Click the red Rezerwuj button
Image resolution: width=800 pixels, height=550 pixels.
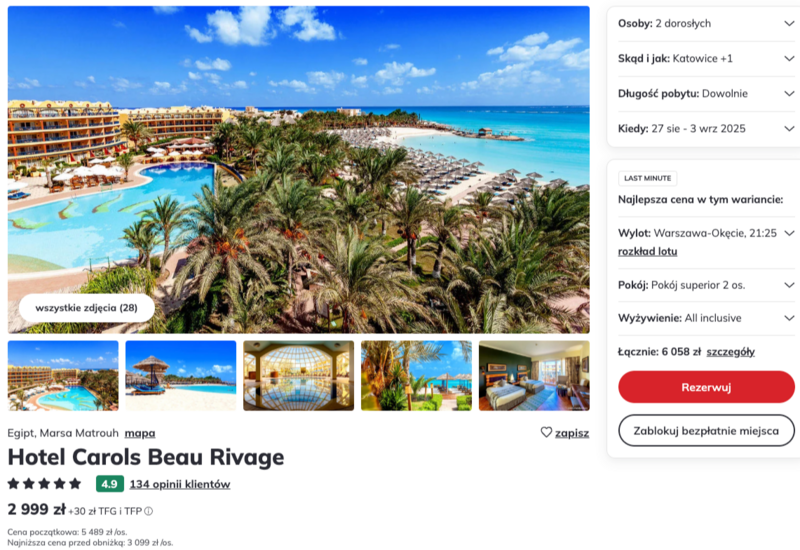[x=706, y=387]
